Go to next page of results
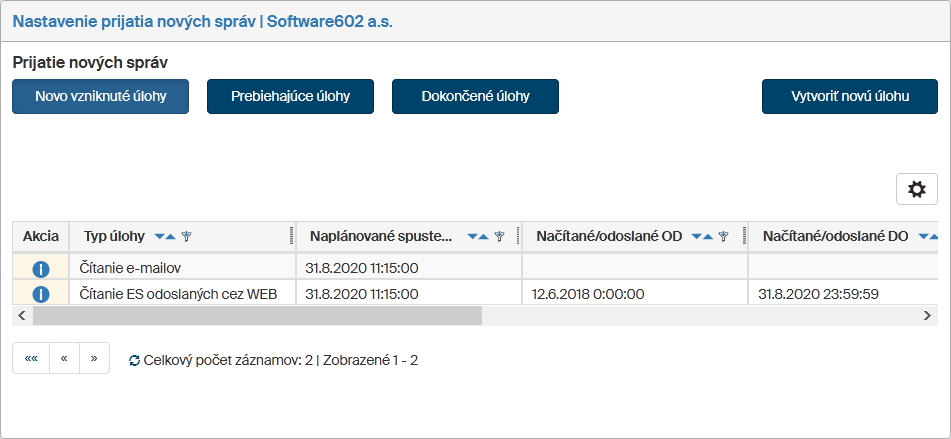The image size is (951, 439). [94, 358]
